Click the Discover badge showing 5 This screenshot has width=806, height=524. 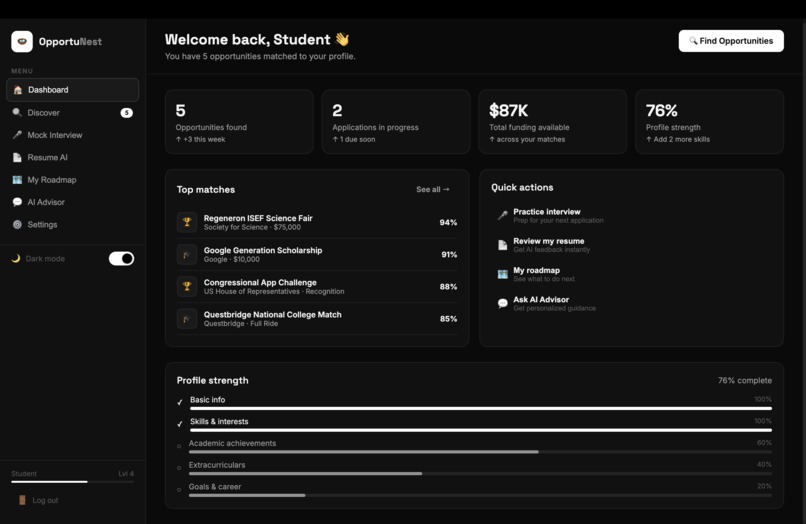click(126, 113)
